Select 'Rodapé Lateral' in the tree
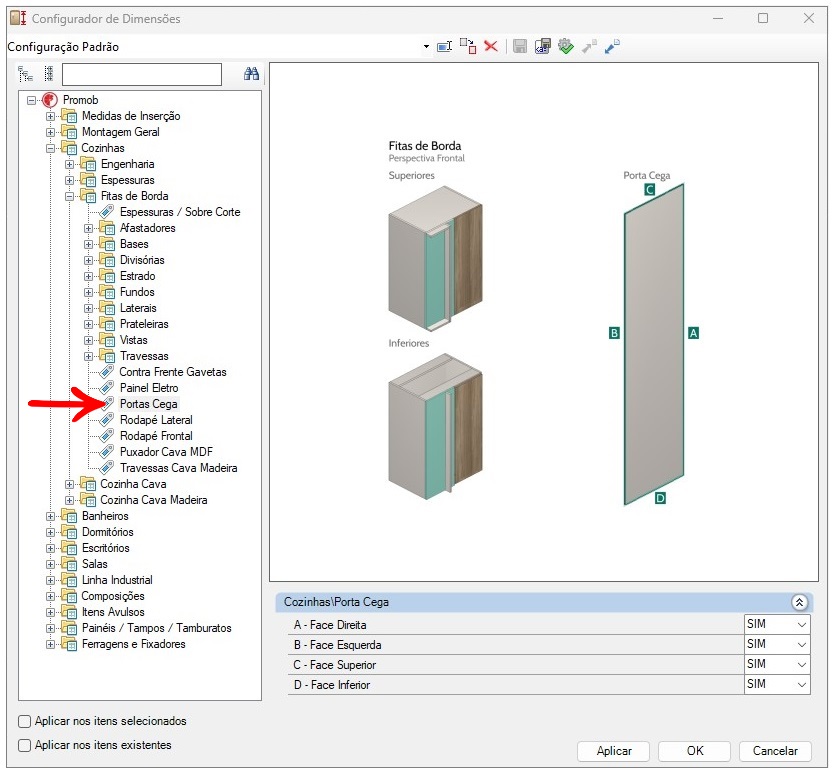The height and width of the screenshot is (772, 837). pyautogui.click(x=156, y=420)
